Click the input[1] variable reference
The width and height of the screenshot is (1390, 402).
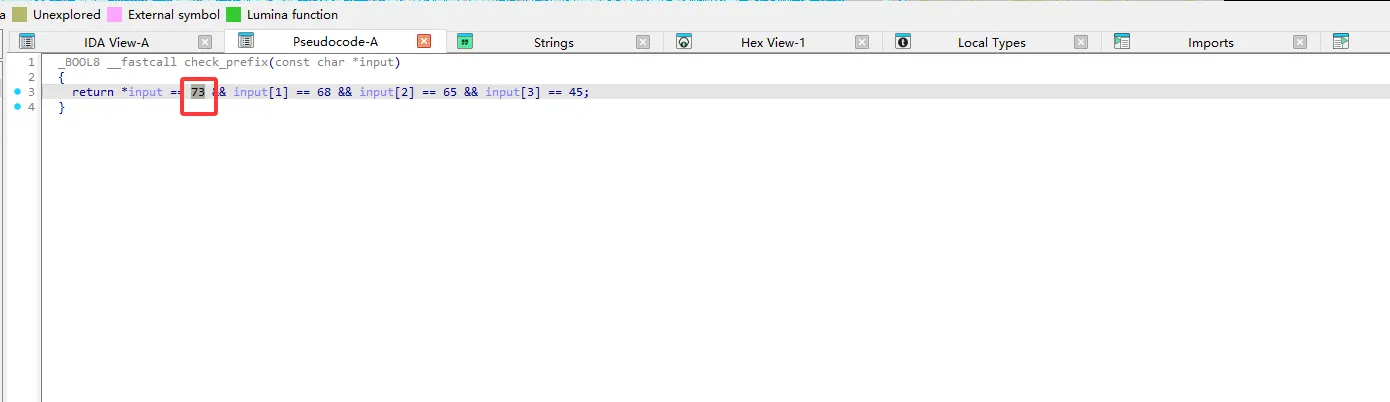[x=261, y=92]
